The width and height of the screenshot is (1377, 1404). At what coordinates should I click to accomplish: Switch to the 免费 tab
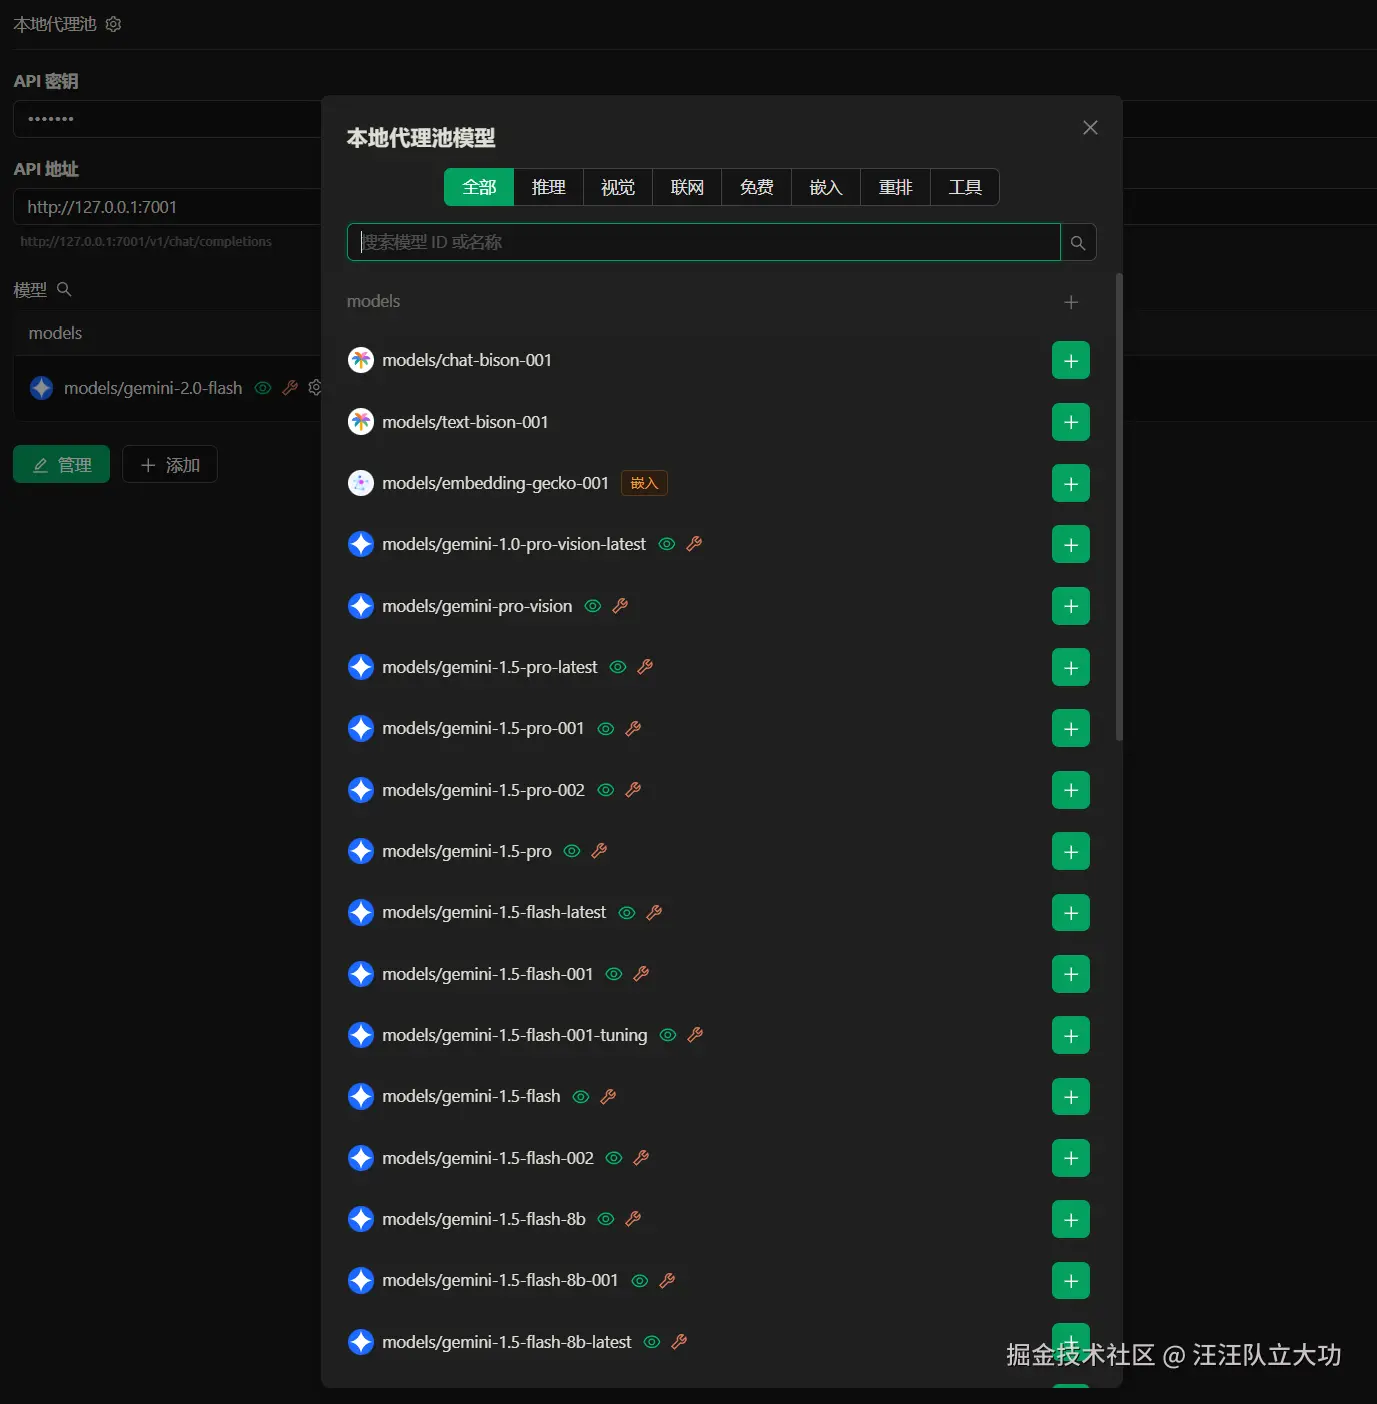(757, 187)
